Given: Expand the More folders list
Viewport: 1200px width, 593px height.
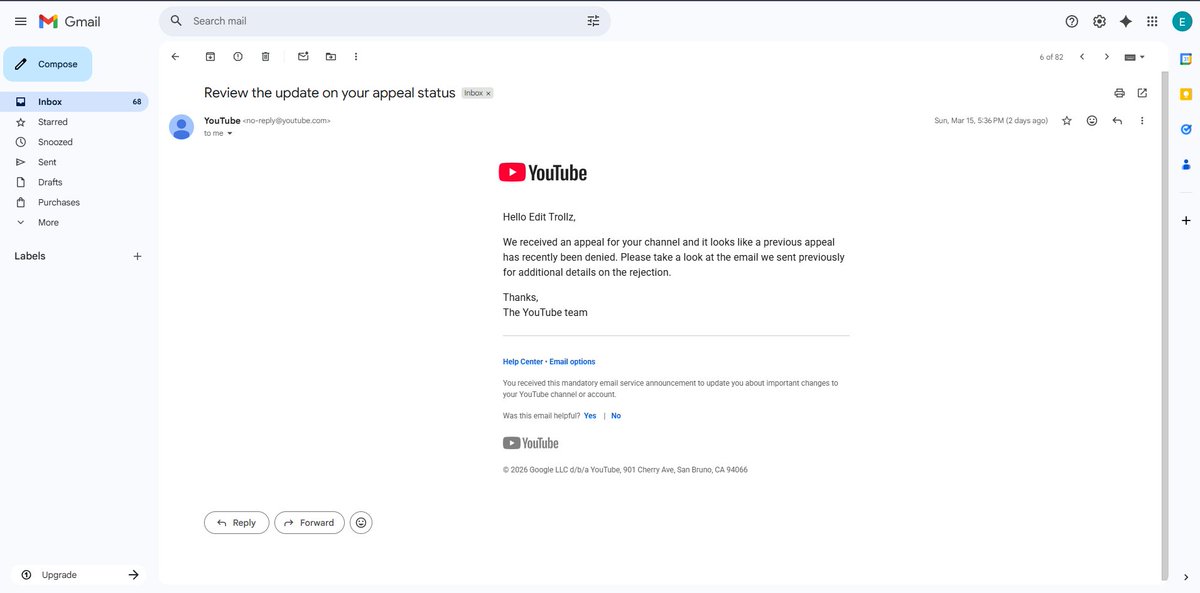Looking at the screenshot, I should 48,222.
